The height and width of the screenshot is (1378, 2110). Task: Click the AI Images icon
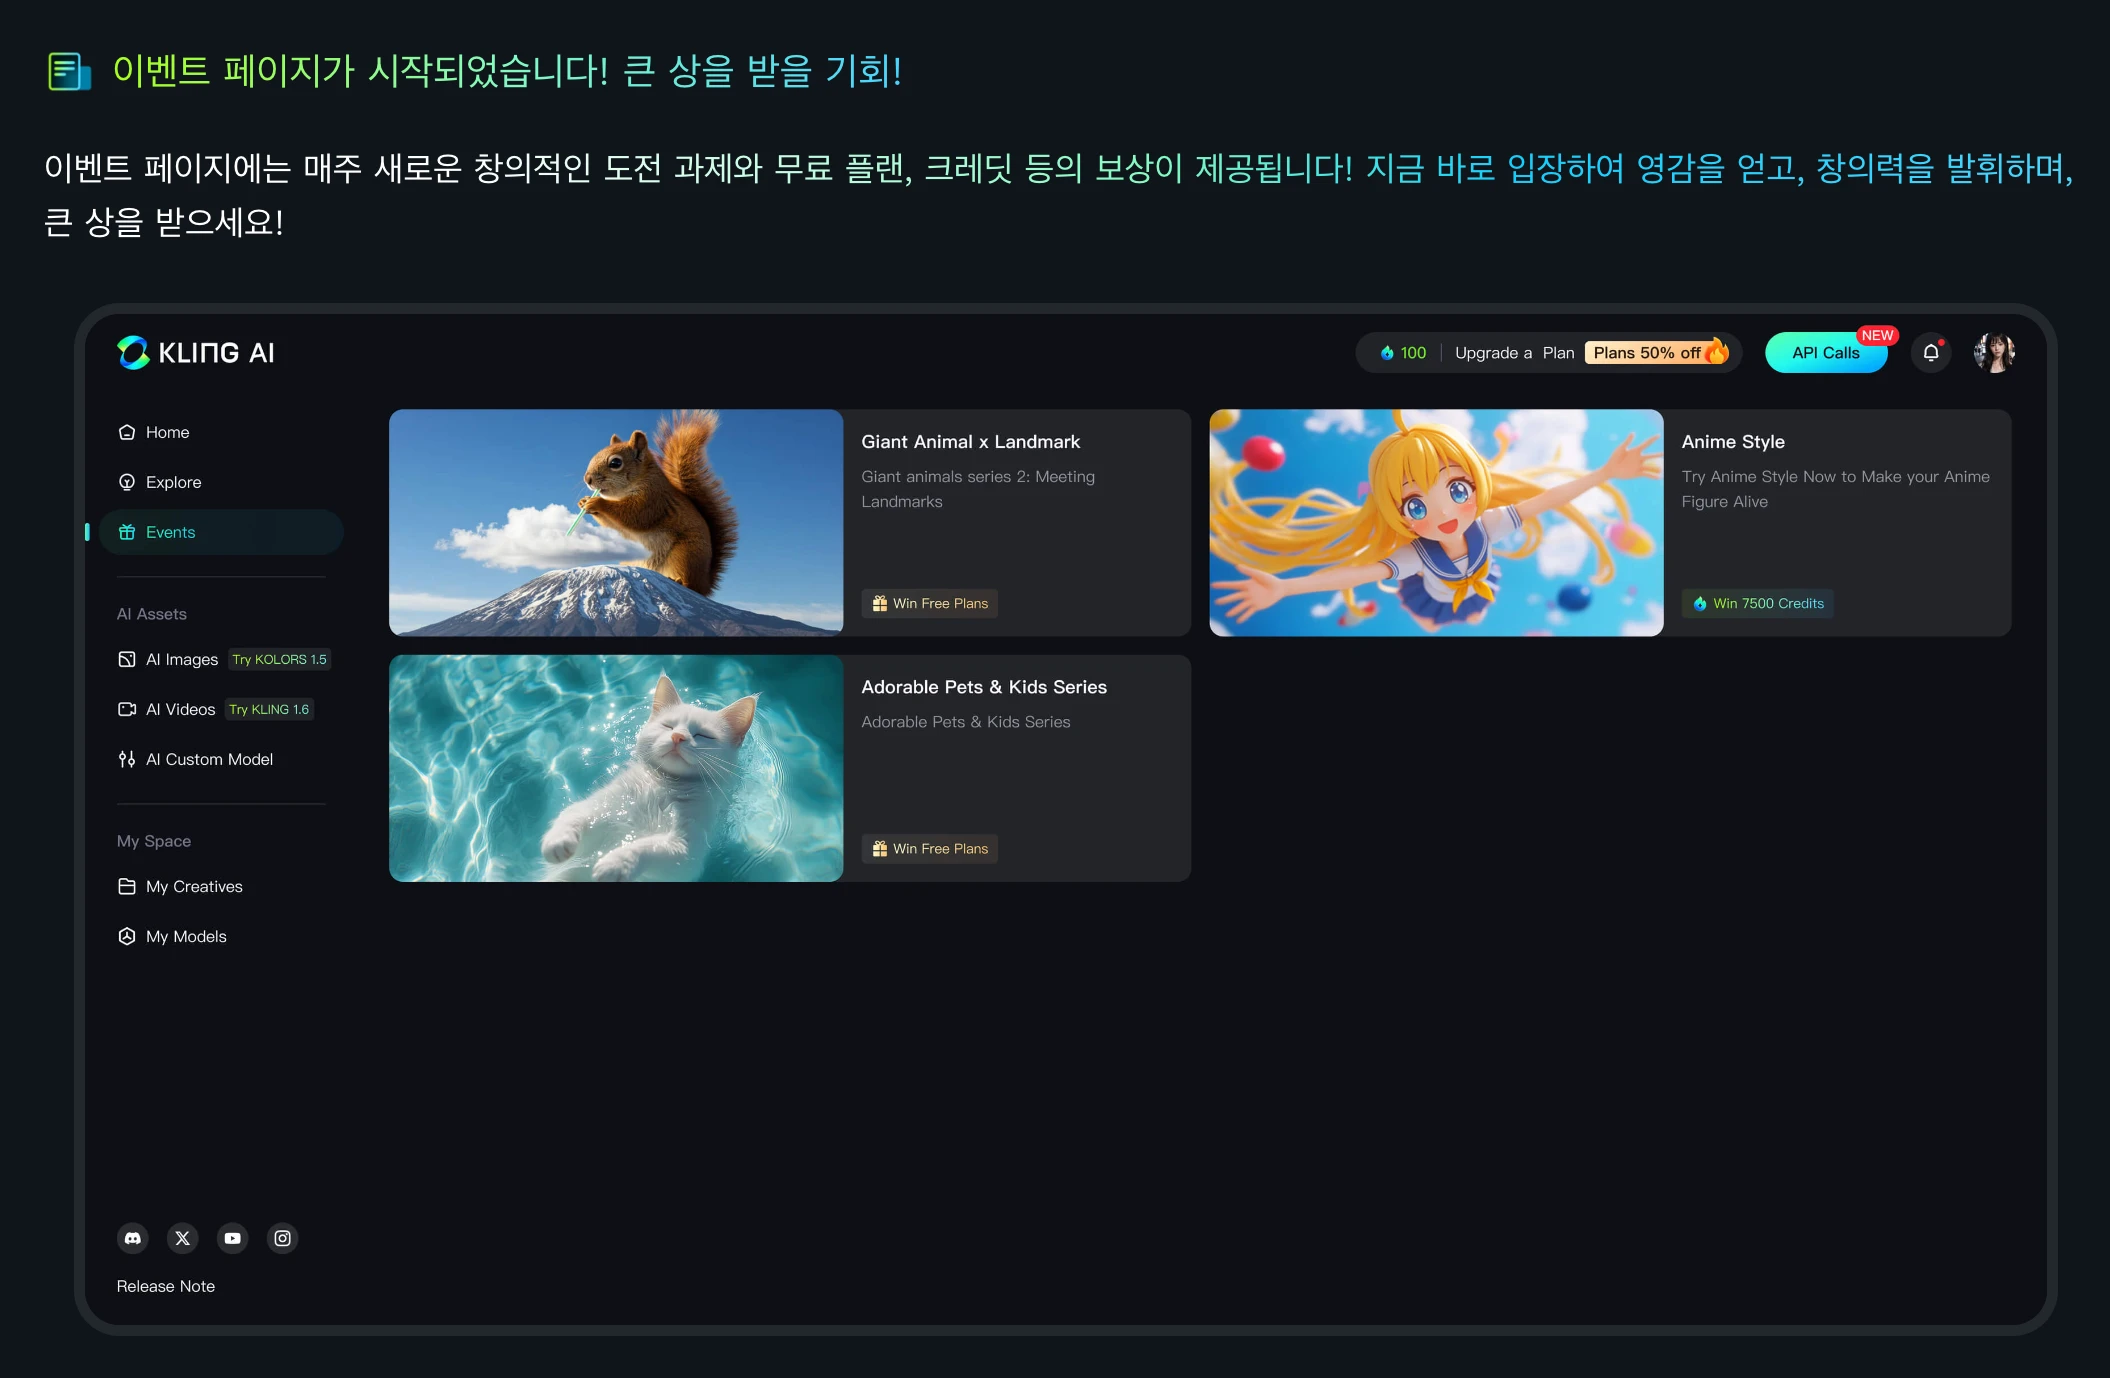[x=127, y=659]
